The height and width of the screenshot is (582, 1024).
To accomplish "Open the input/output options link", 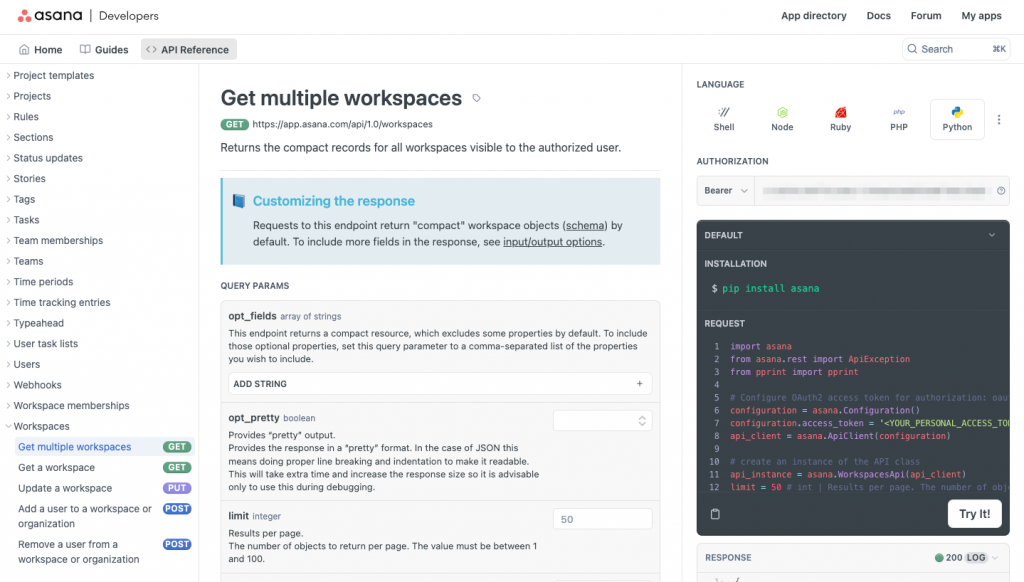I will [552, 242].
